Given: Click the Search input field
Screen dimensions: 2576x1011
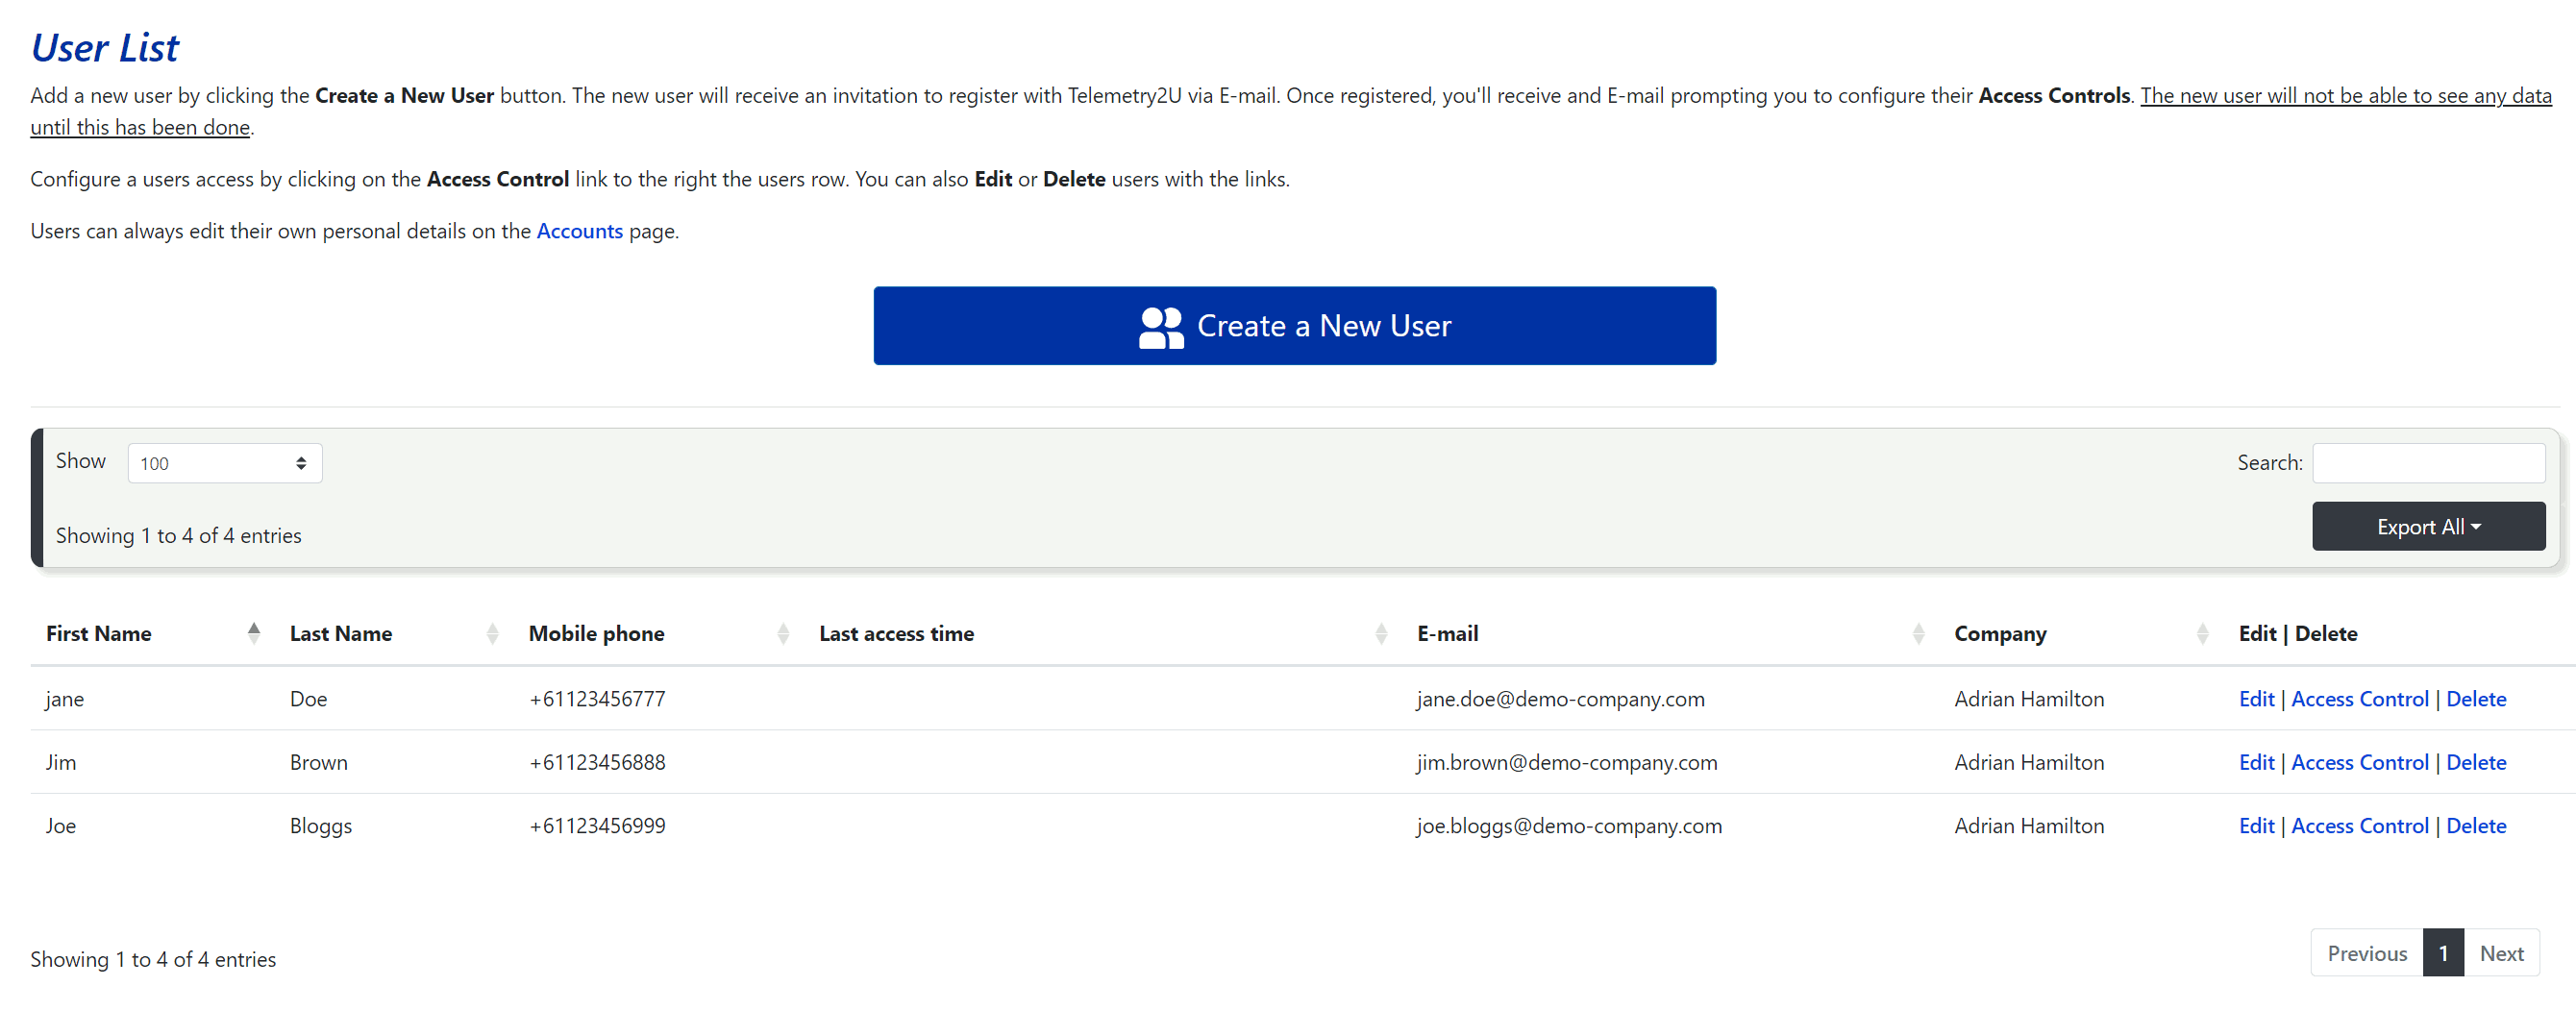Looking at the screenshot, I should [2428, 463].
